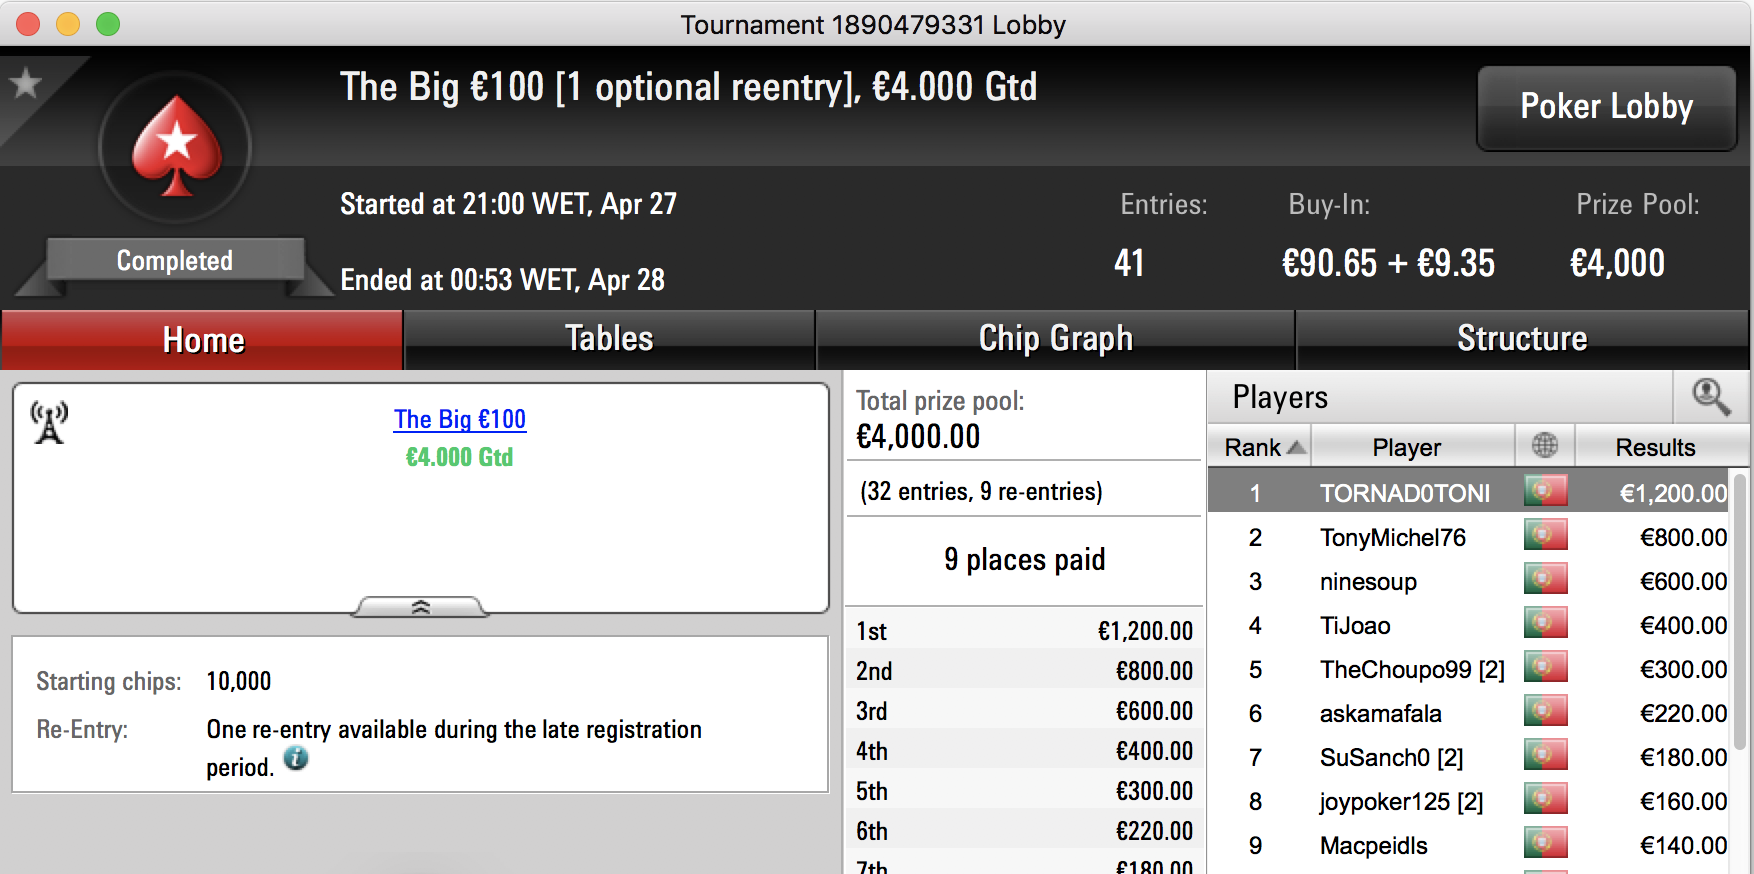The image size is (1754, 874).
Task: Select the Home tab
Action: click(x=203, y=340)
